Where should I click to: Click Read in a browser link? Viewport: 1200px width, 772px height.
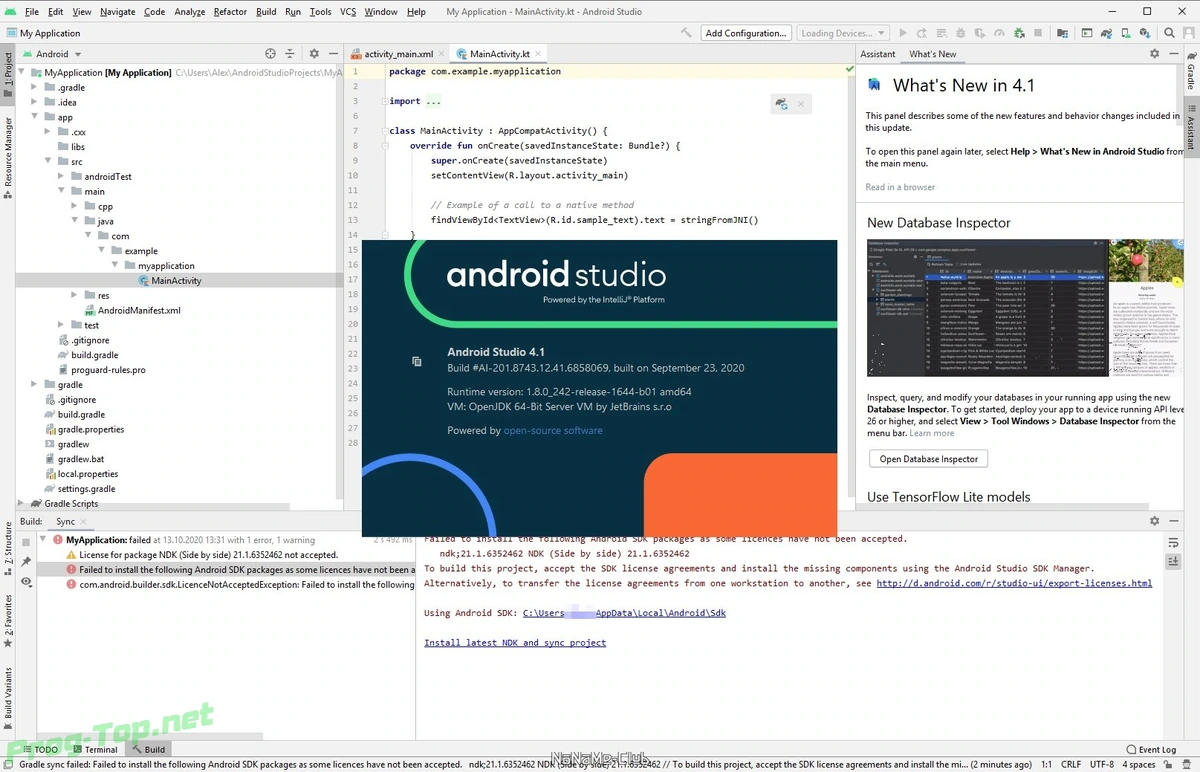900,187
